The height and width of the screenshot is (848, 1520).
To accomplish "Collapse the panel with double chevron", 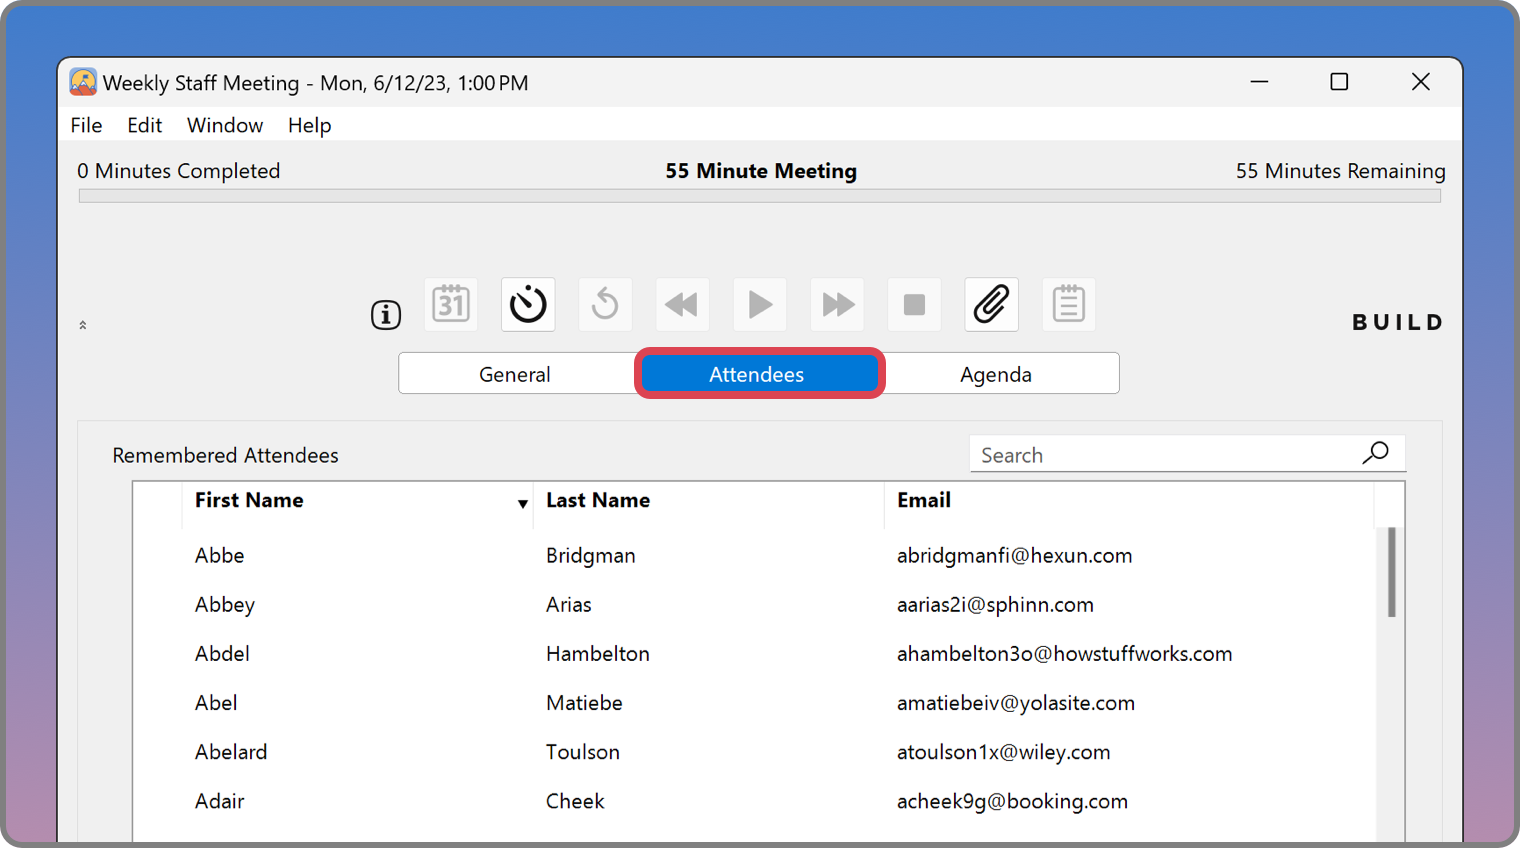I will pos(83,325).
